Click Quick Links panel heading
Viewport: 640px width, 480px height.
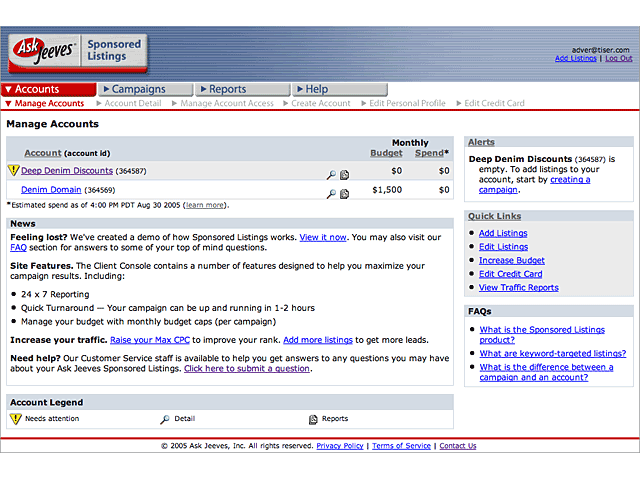pos(494,216)
